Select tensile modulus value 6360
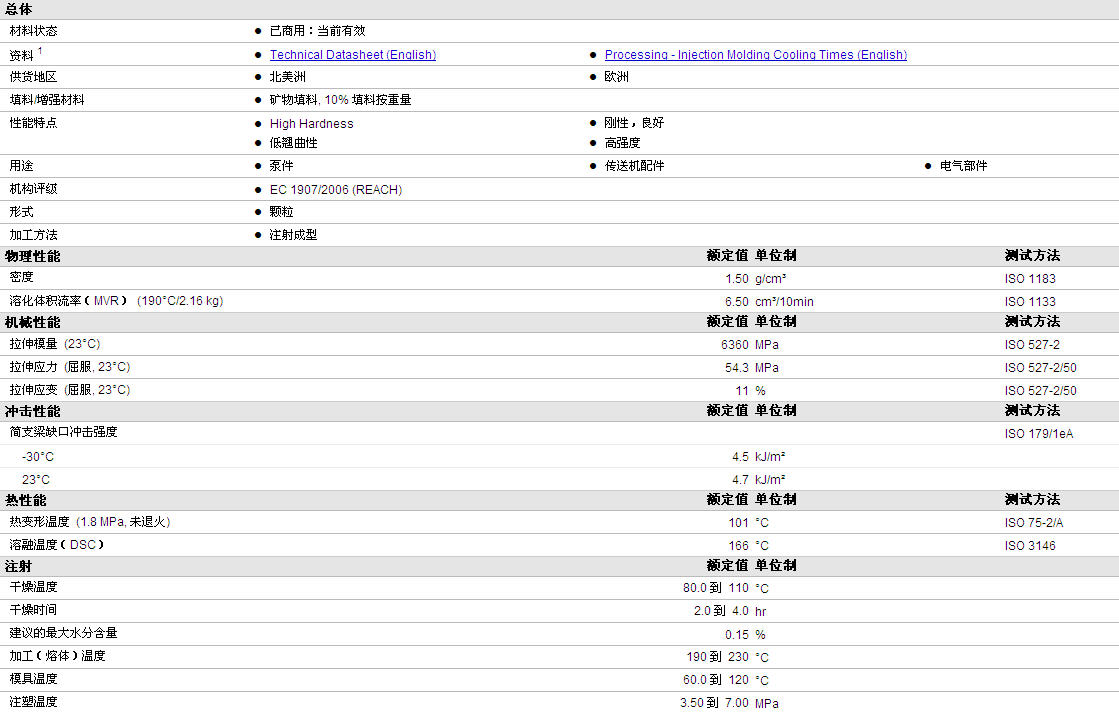Image resolution: width=1119 pixels, height=712 pixels. point(734,345)
